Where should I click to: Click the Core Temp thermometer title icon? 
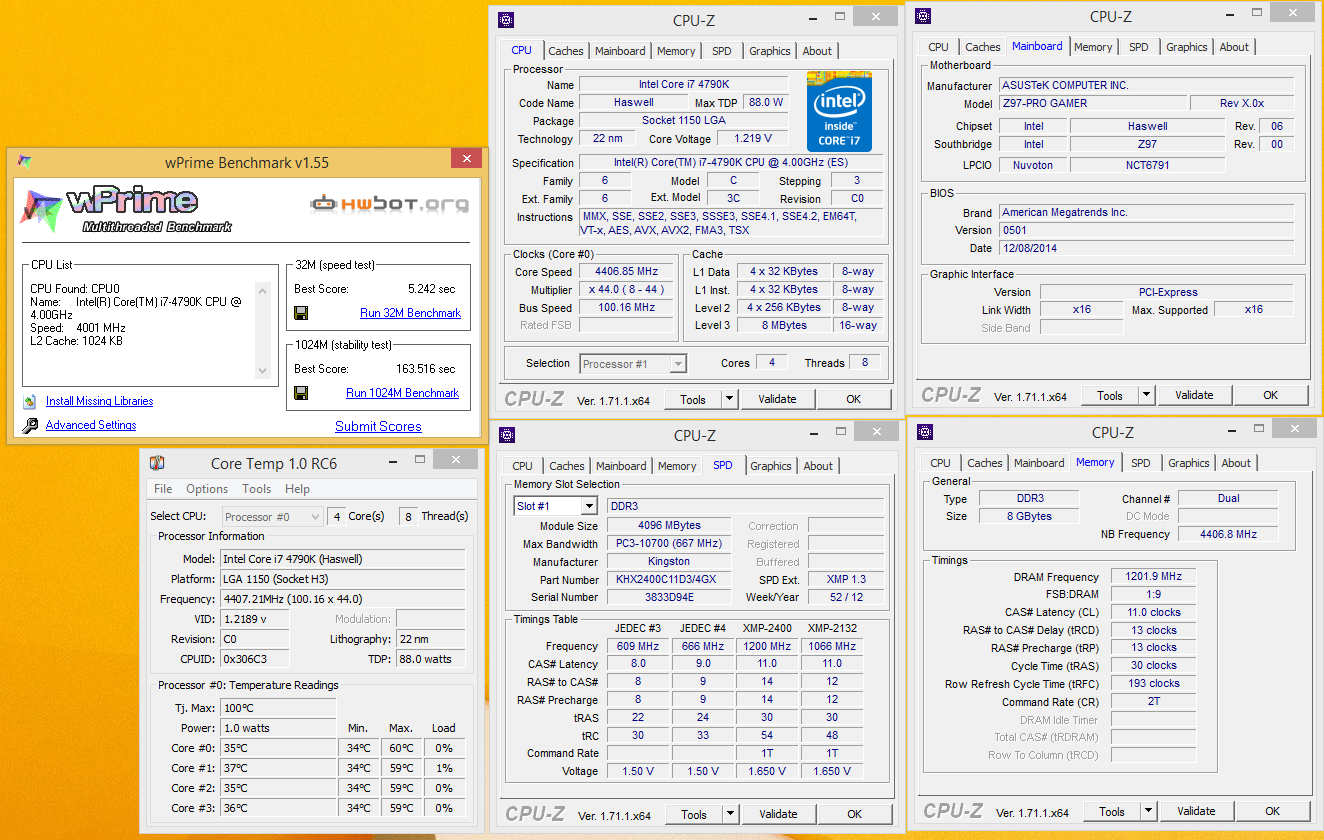(x=157, y=463)
